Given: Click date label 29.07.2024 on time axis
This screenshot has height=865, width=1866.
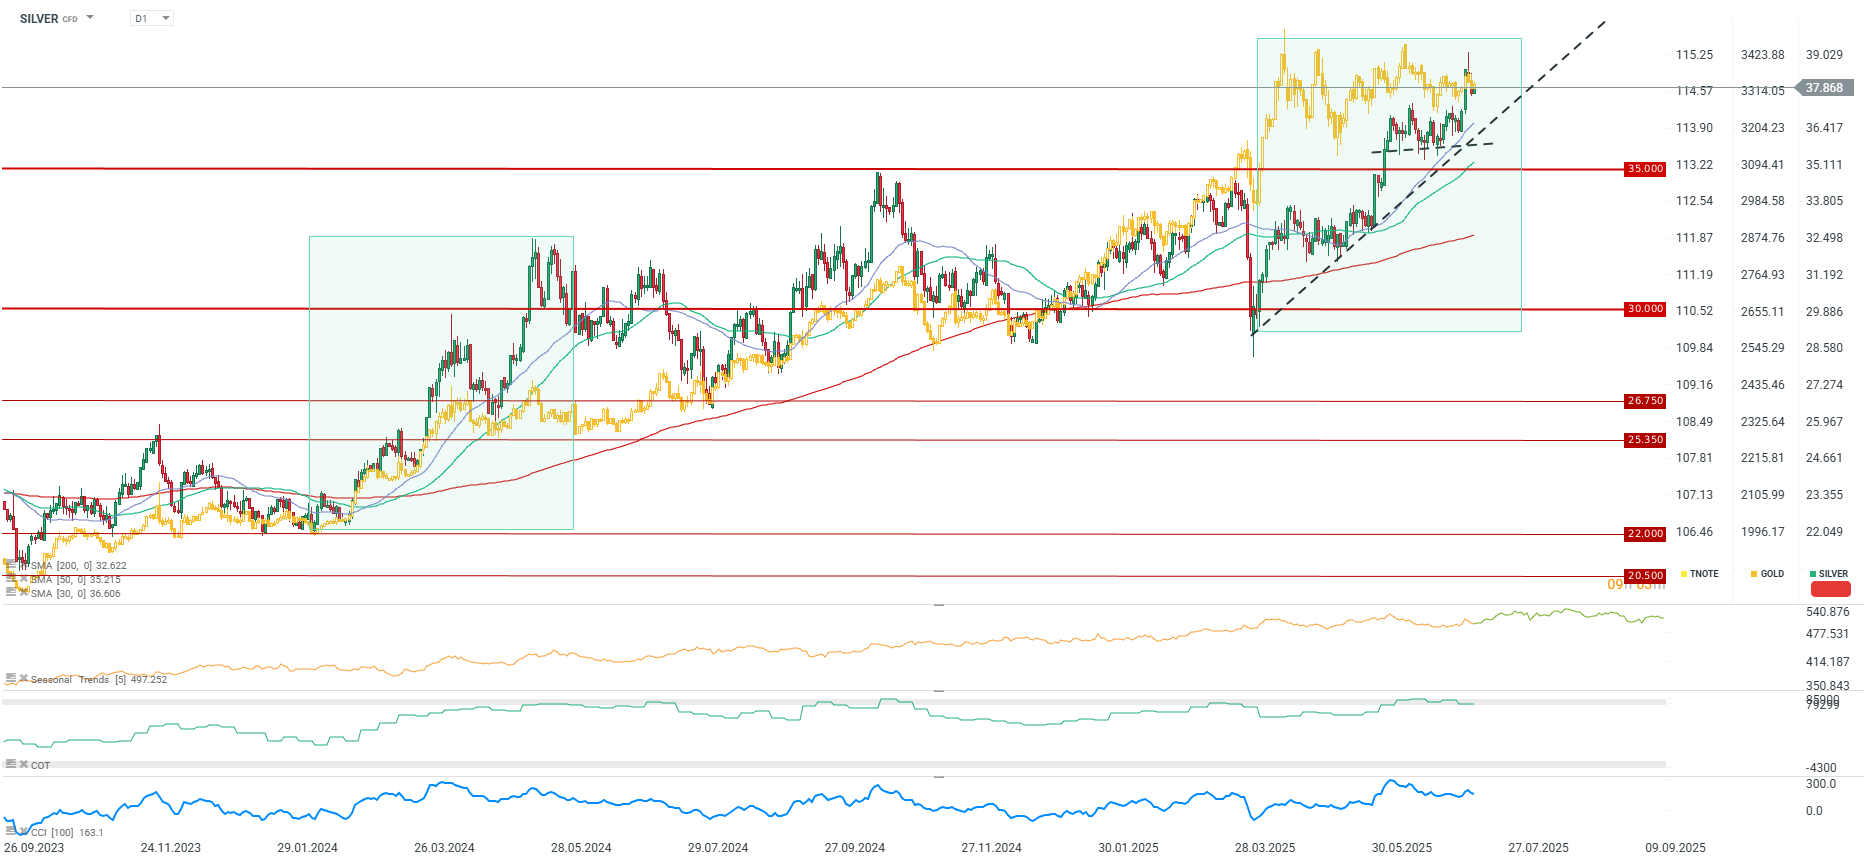Looking at the screenshot, I should pyautogui.click(x=718, y=848).
